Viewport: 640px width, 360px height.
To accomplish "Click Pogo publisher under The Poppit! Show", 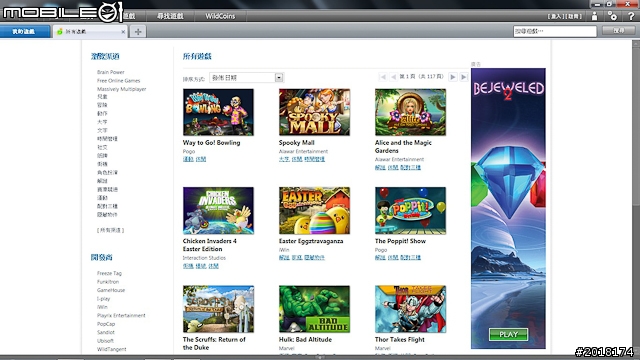I will coord(381,250).
